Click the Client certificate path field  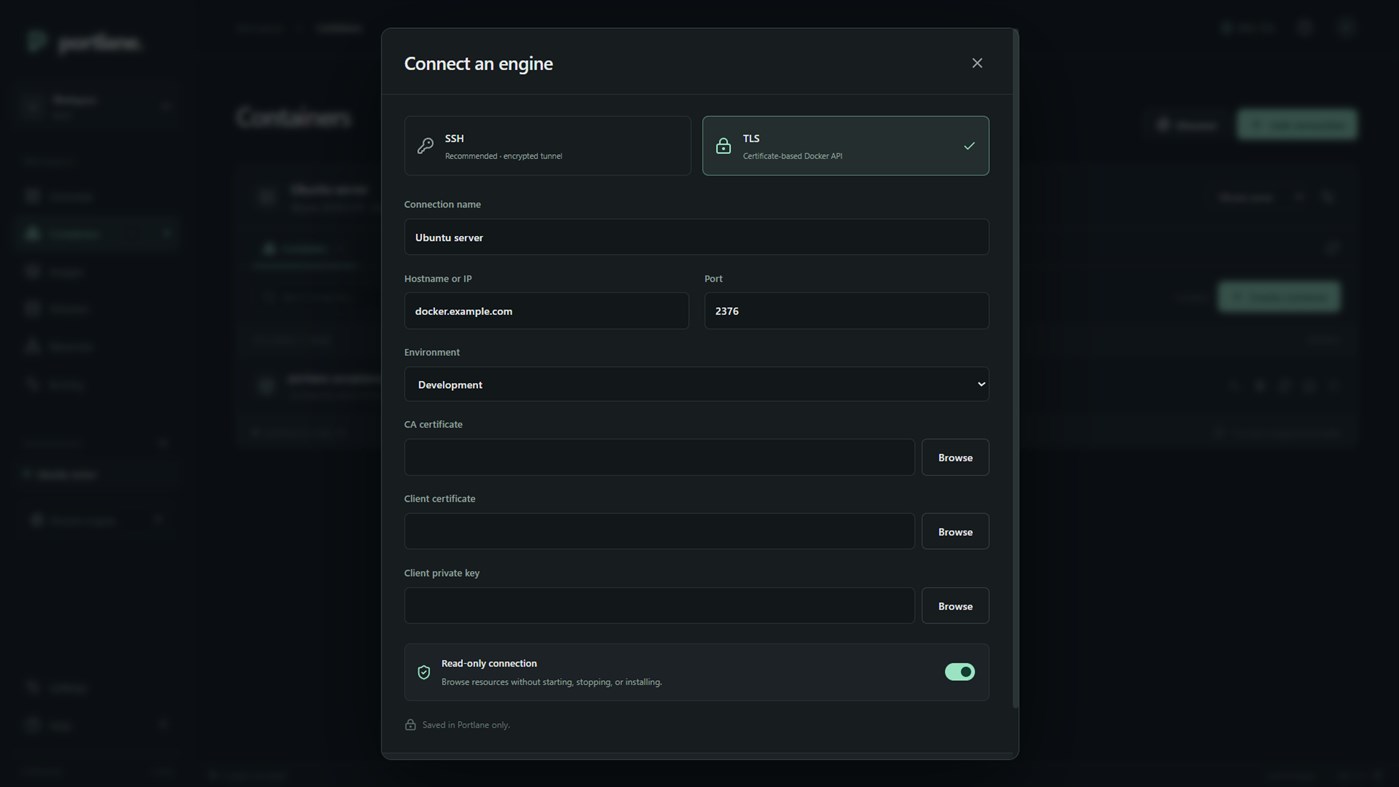pos(659,531)
